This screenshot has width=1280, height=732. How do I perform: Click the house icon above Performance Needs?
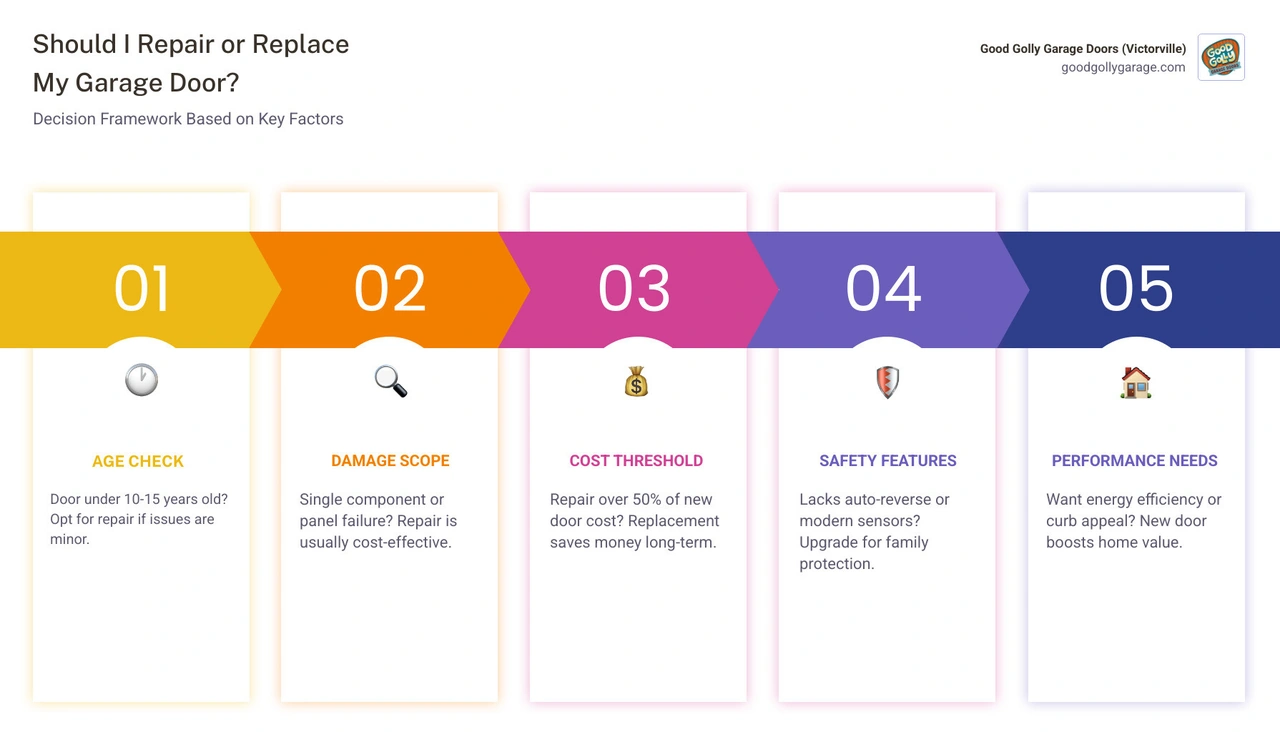pyautogui.click(x=1136, y=382)
